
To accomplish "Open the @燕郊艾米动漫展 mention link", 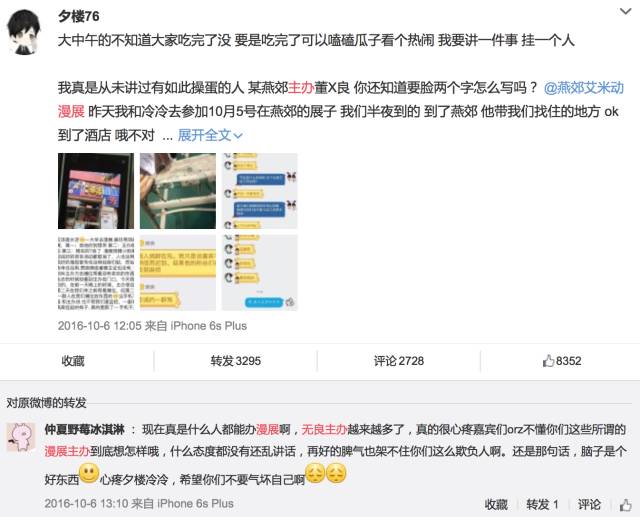I will coord(584,88).
